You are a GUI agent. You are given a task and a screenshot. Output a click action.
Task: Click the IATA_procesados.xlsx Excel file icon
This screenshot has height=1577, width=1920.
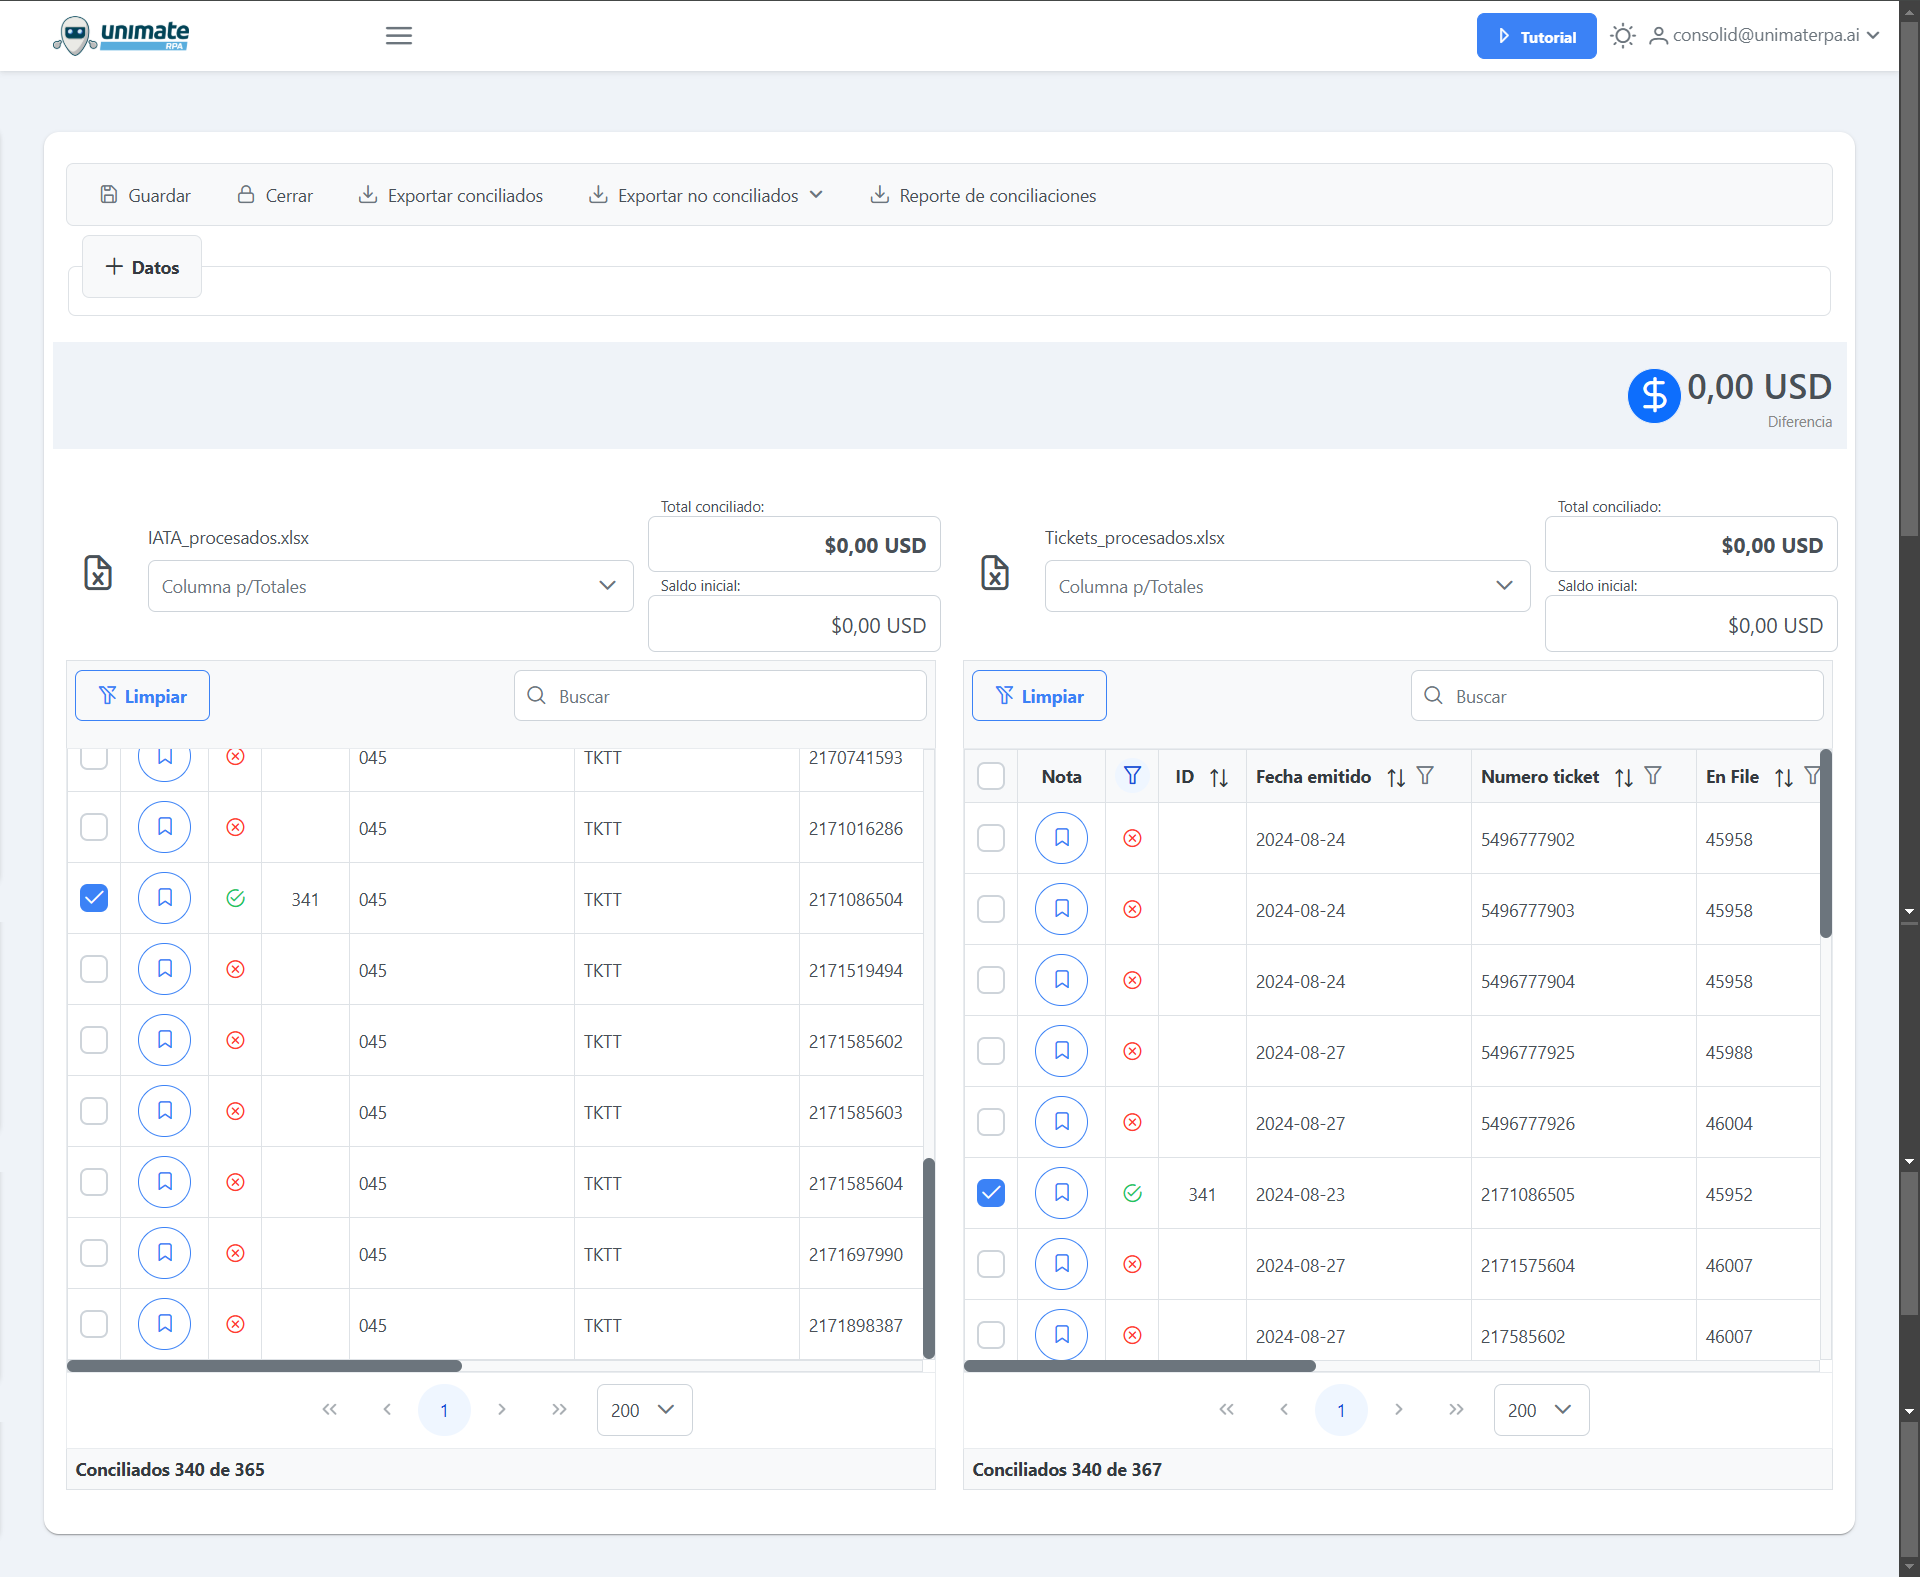tap(98, 573)
